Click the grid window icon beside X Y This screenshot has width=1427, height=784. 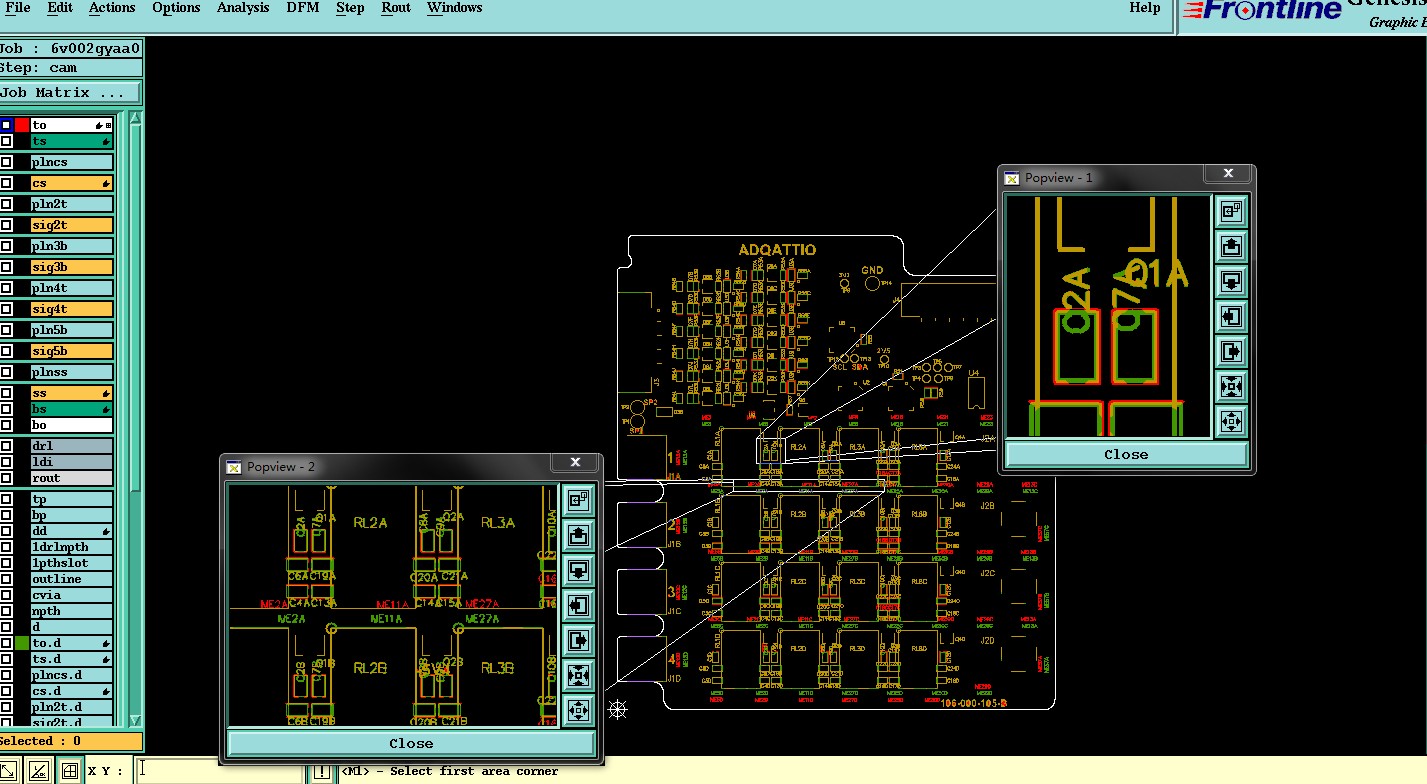click(69, 771)
